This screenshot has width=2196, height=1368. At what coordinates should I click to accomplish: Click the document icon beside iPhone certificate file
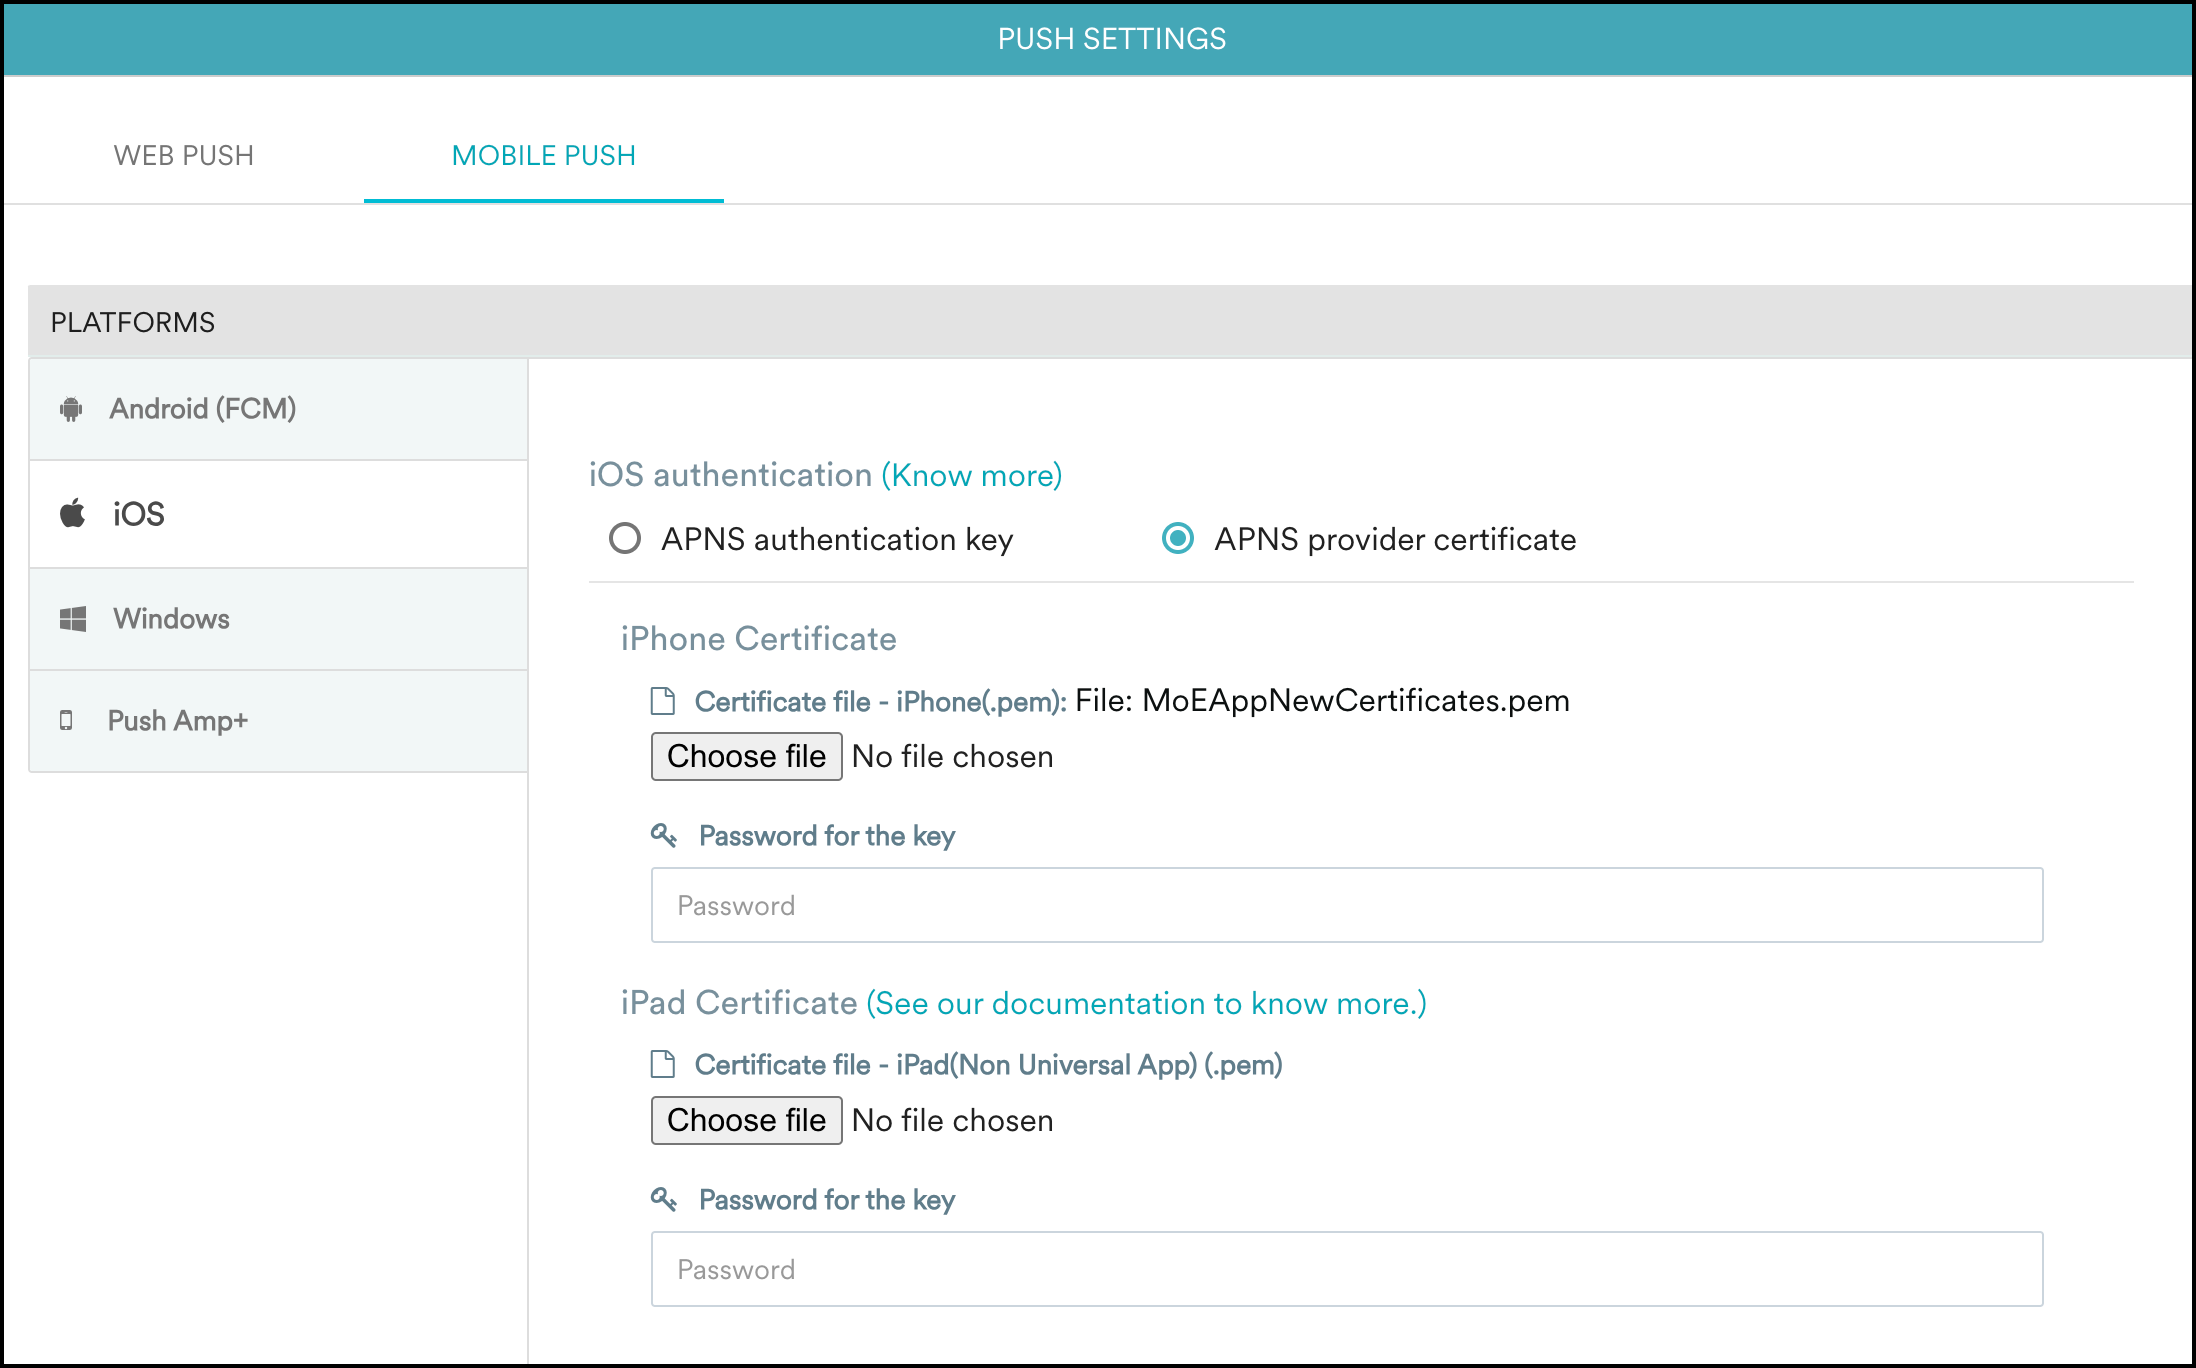tap(662, 701)
